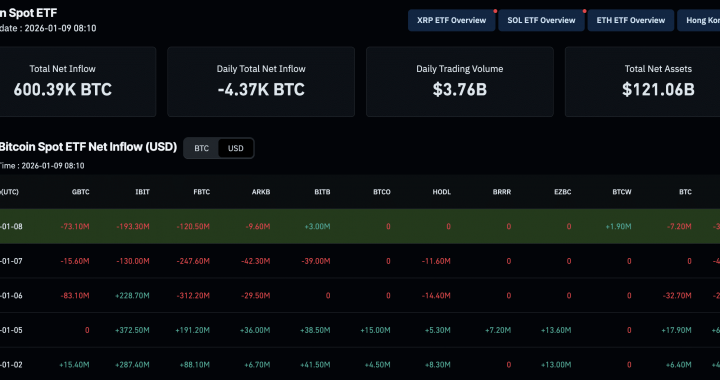The image size is (720, 380).
Task: Click the +372.50M IBIT cell
Action: [132, 330]
